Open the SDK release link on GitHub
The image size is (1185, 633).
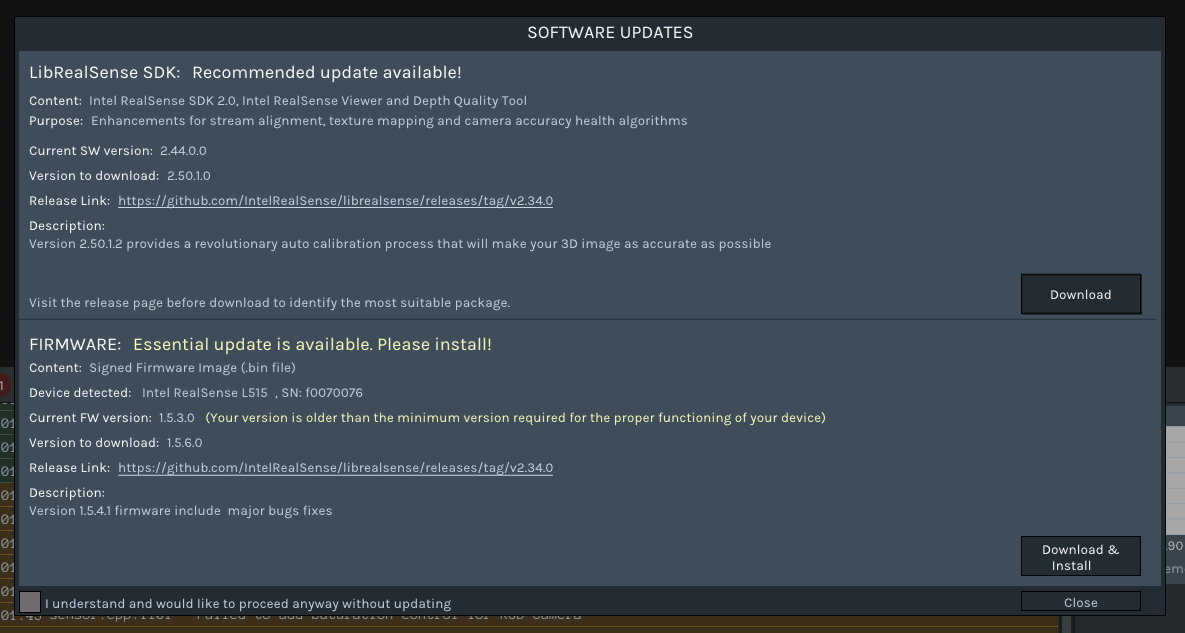click(336, 201)
